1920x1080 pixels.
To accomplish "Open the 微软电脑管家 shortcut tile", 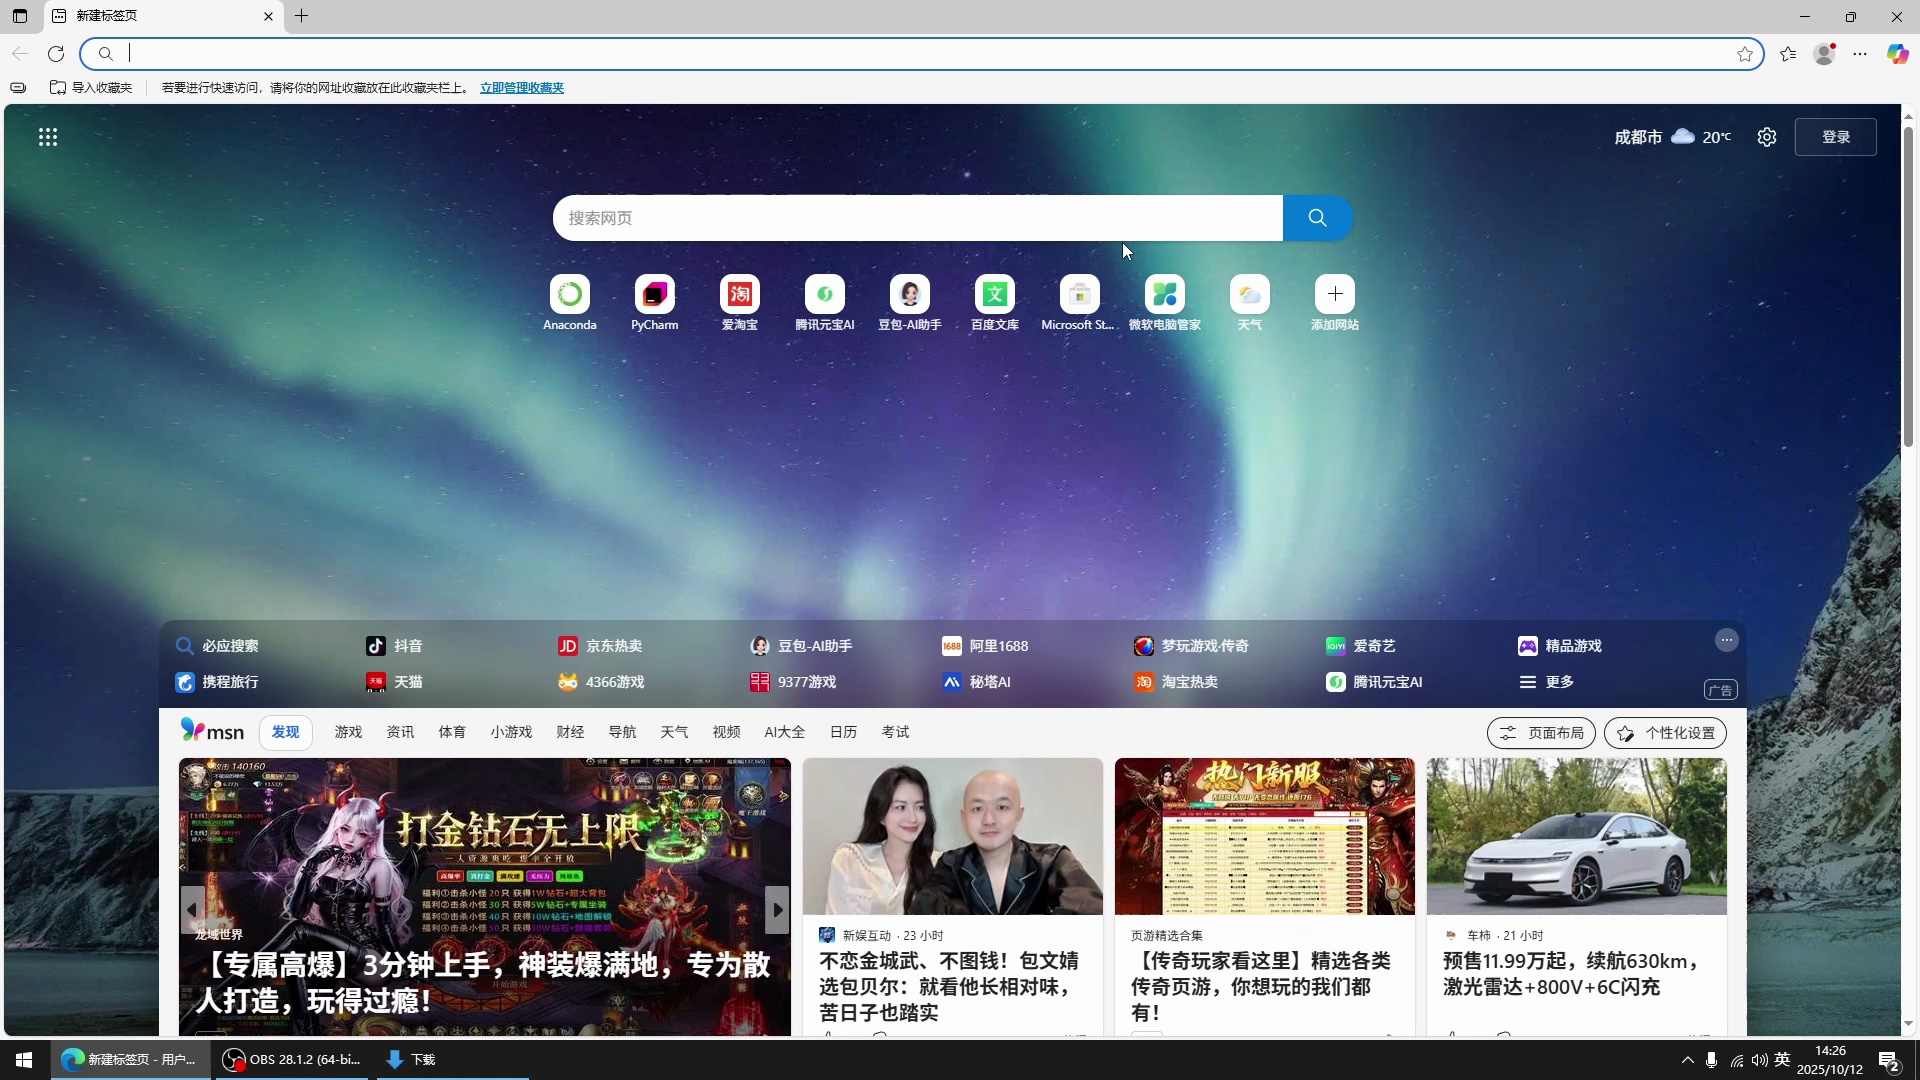I will 1164,302.
